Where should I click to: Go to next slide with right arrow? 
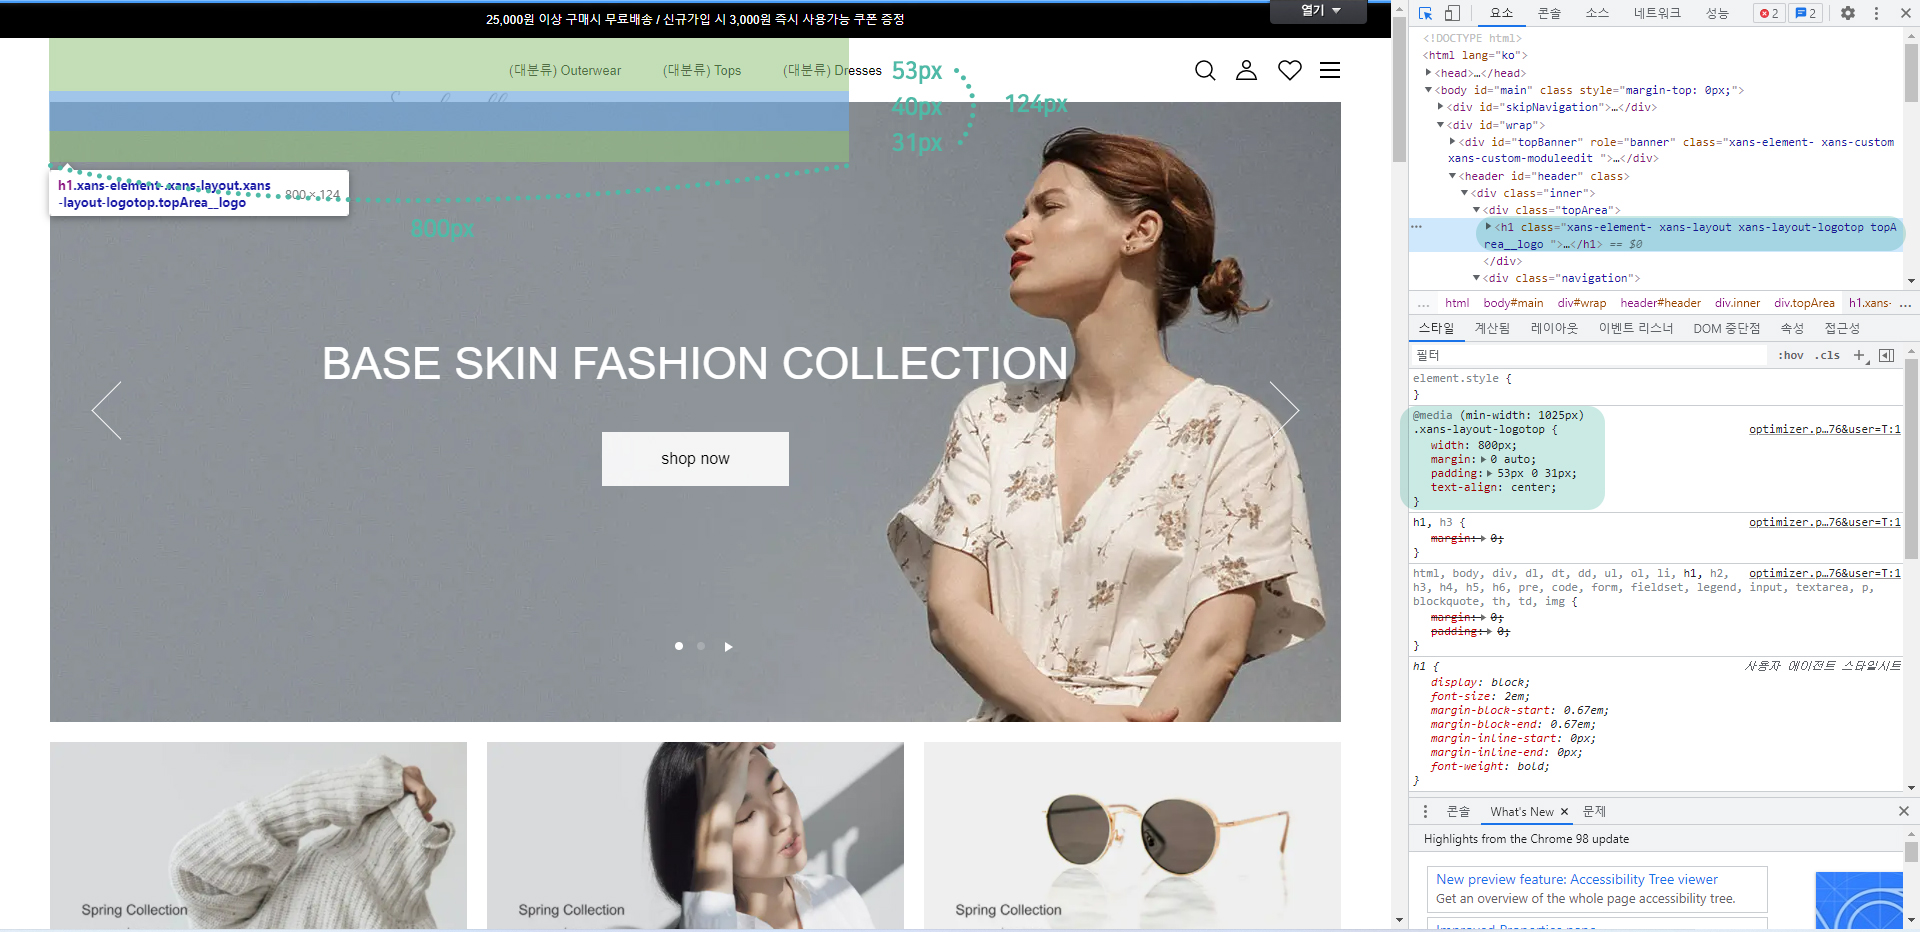point(1284,410)
